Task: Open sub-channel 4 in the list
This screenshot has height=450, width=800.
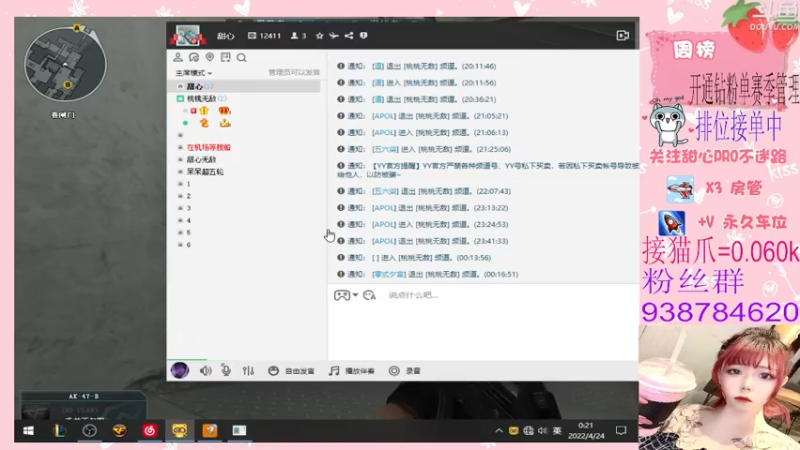Action: coord(188,220)
